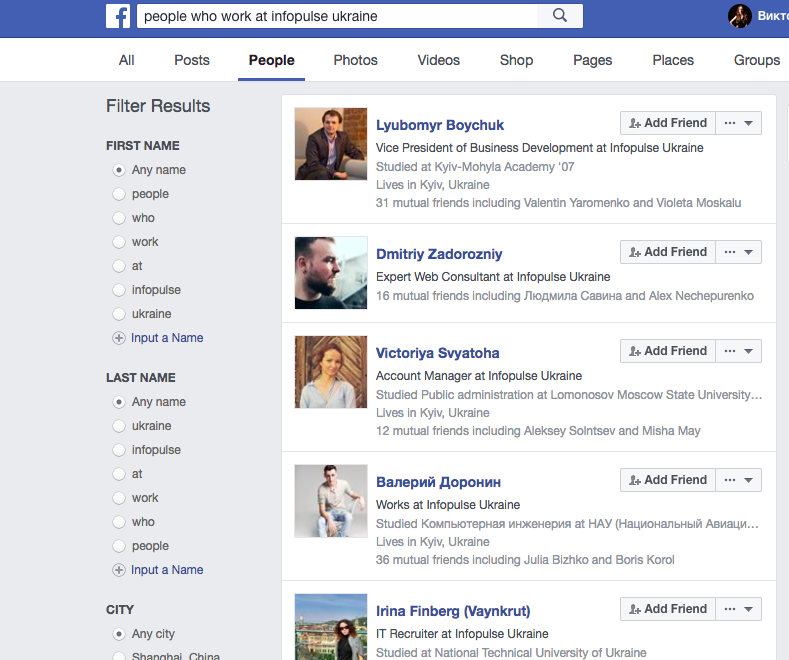Open more options ellipsis for Lyubomyr Boychuk
The width and height of the screenshot is (789, 660).
click(x=730, y=123)
